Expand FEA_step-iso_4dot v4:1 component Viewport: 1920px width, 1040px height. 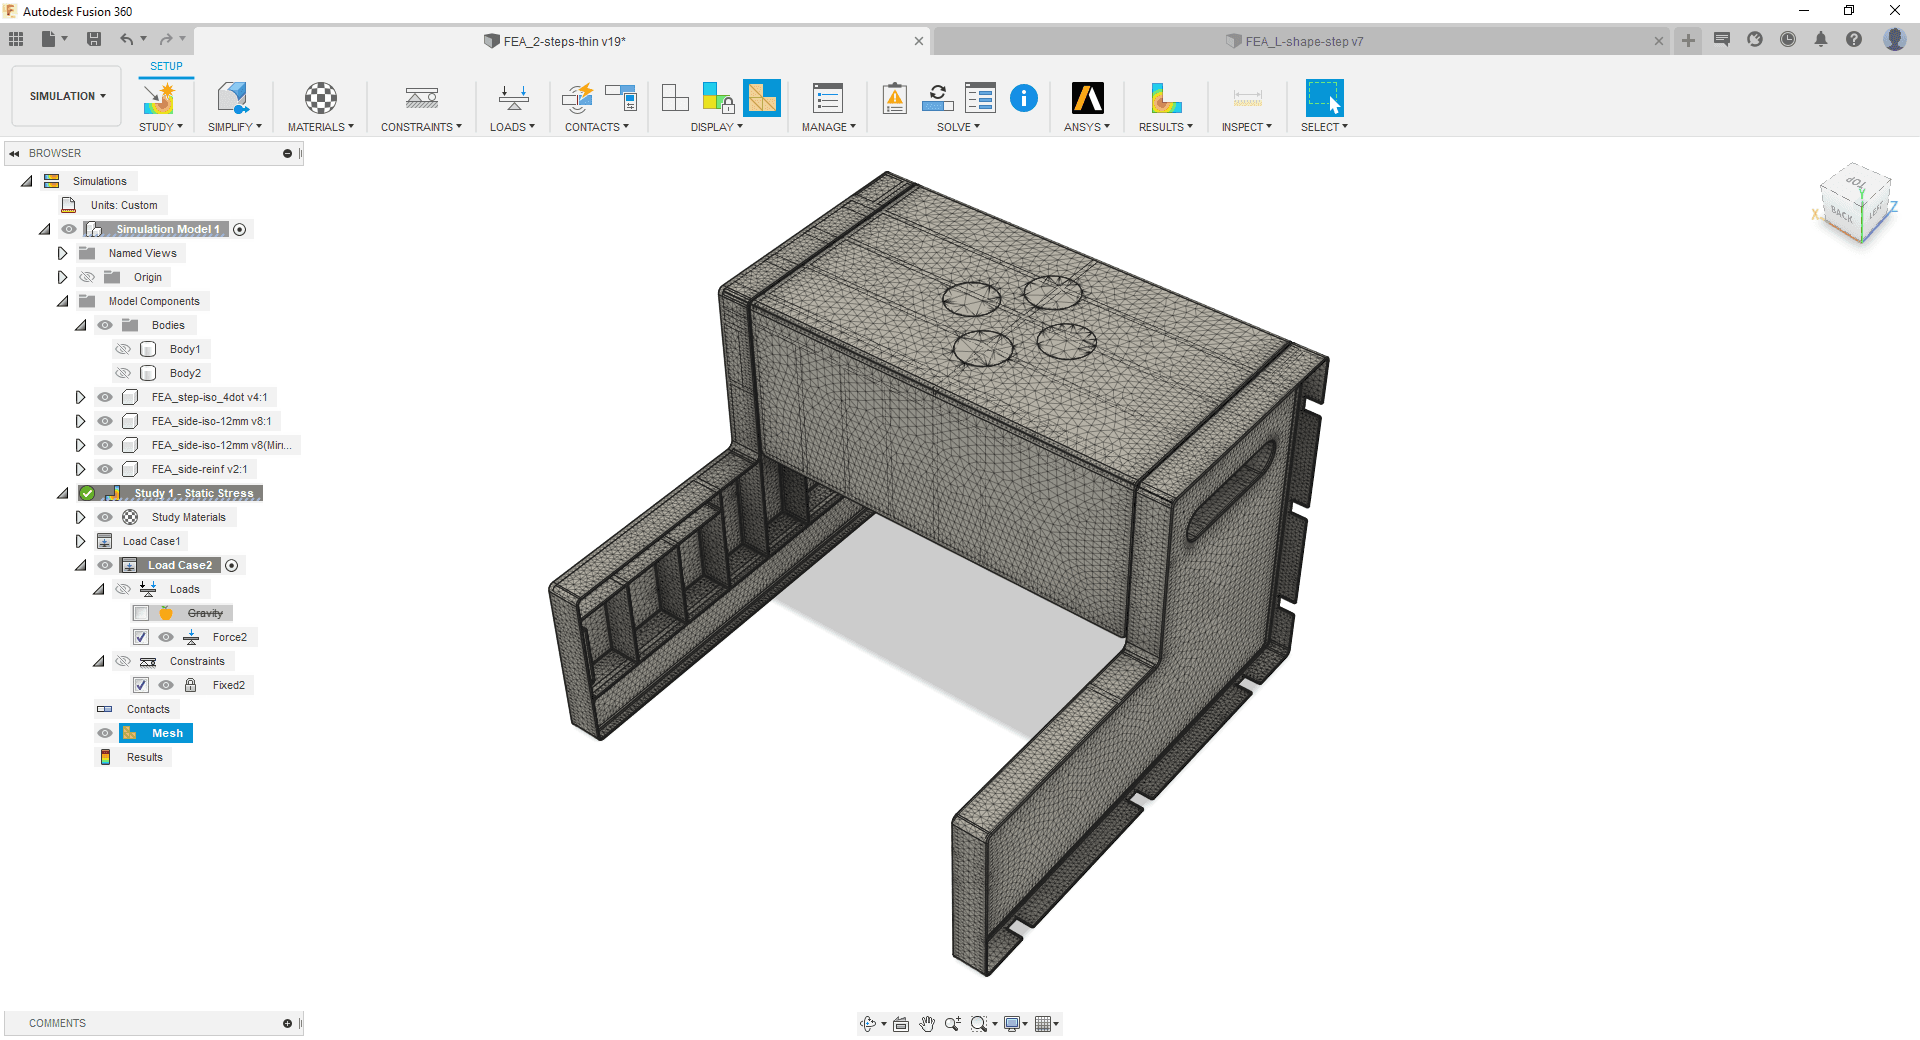(x=80, y=397)
